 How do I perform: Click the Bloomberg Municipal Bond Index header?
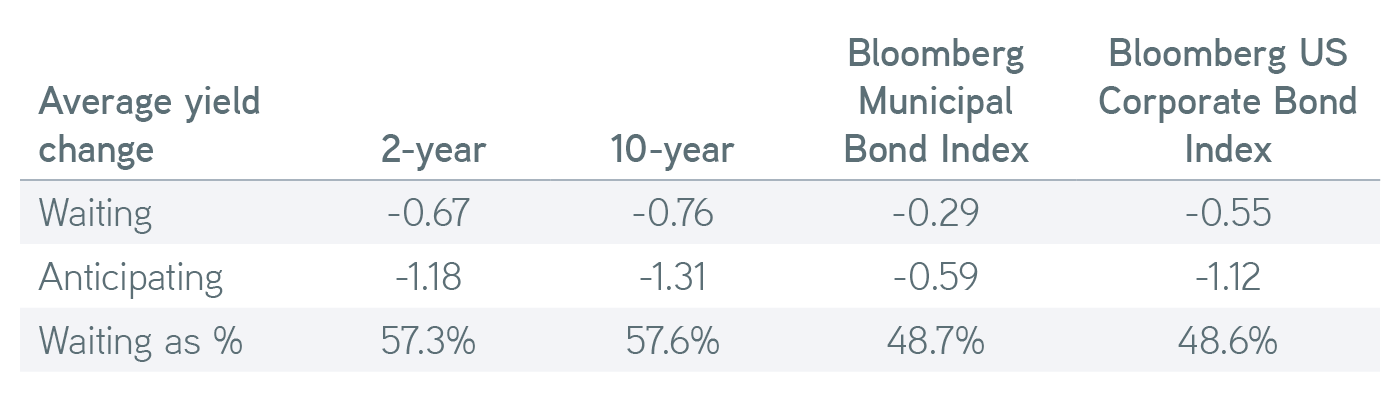[936, 101]
